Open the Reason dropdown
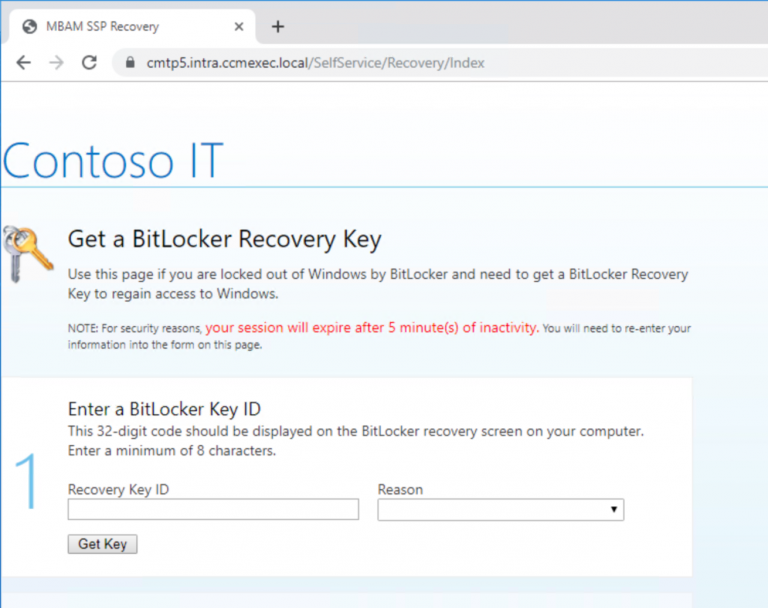The height and width of the screenshot is (608, 768). [x=500, y=510]
